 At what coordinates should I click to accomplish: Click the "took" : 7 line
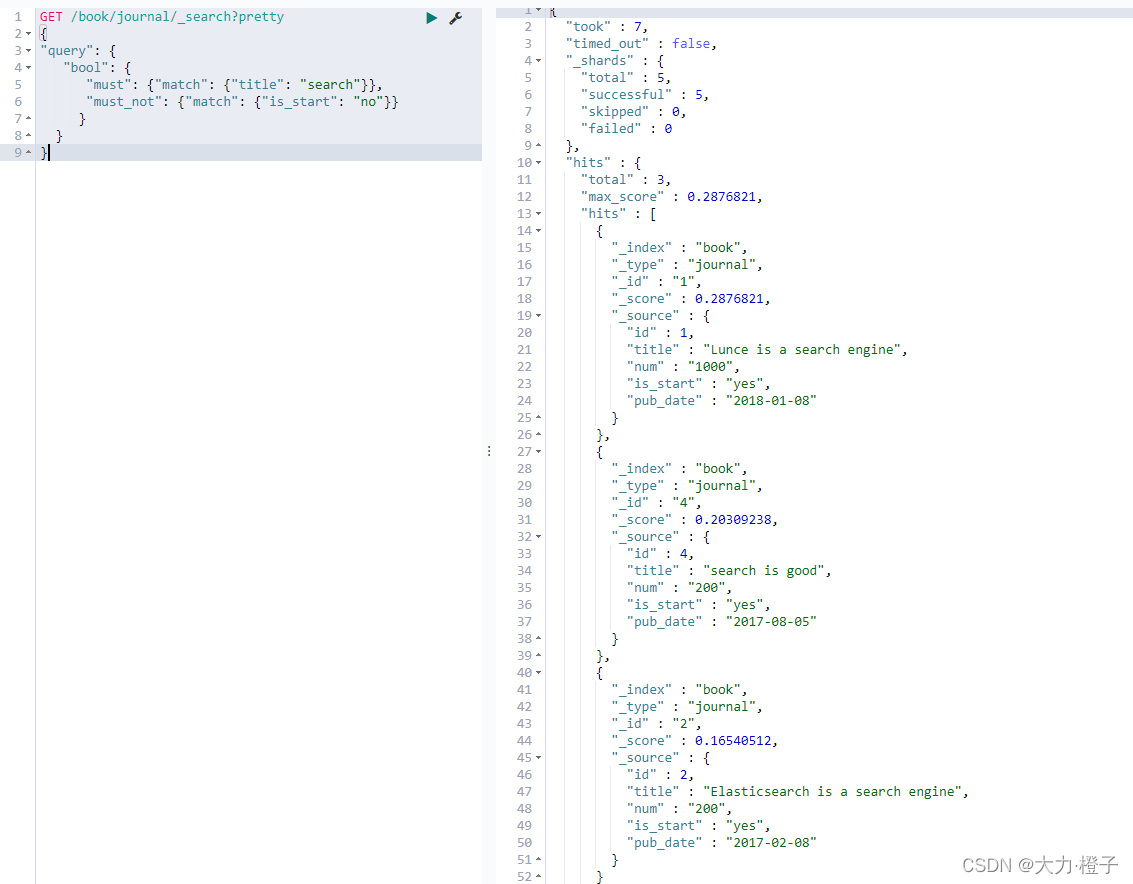point(607,27)
